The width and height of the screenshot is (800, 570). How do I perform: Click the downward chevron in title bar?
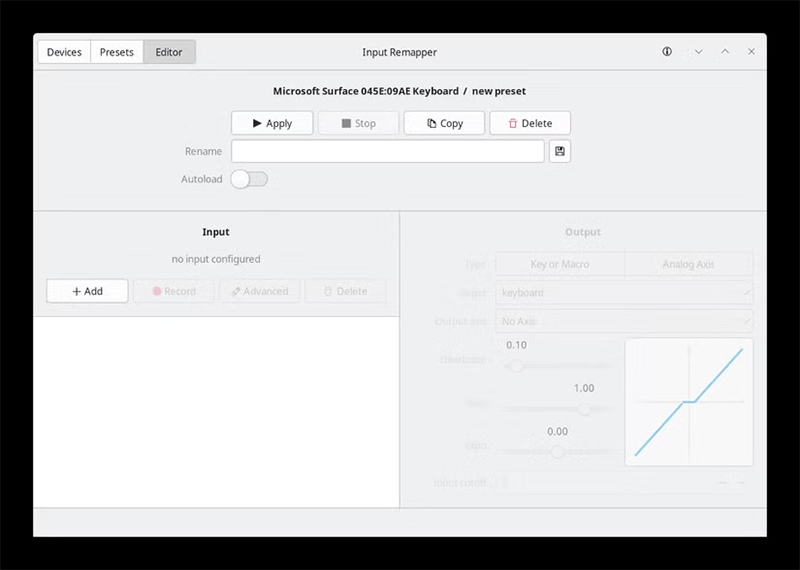click(698, 52)
